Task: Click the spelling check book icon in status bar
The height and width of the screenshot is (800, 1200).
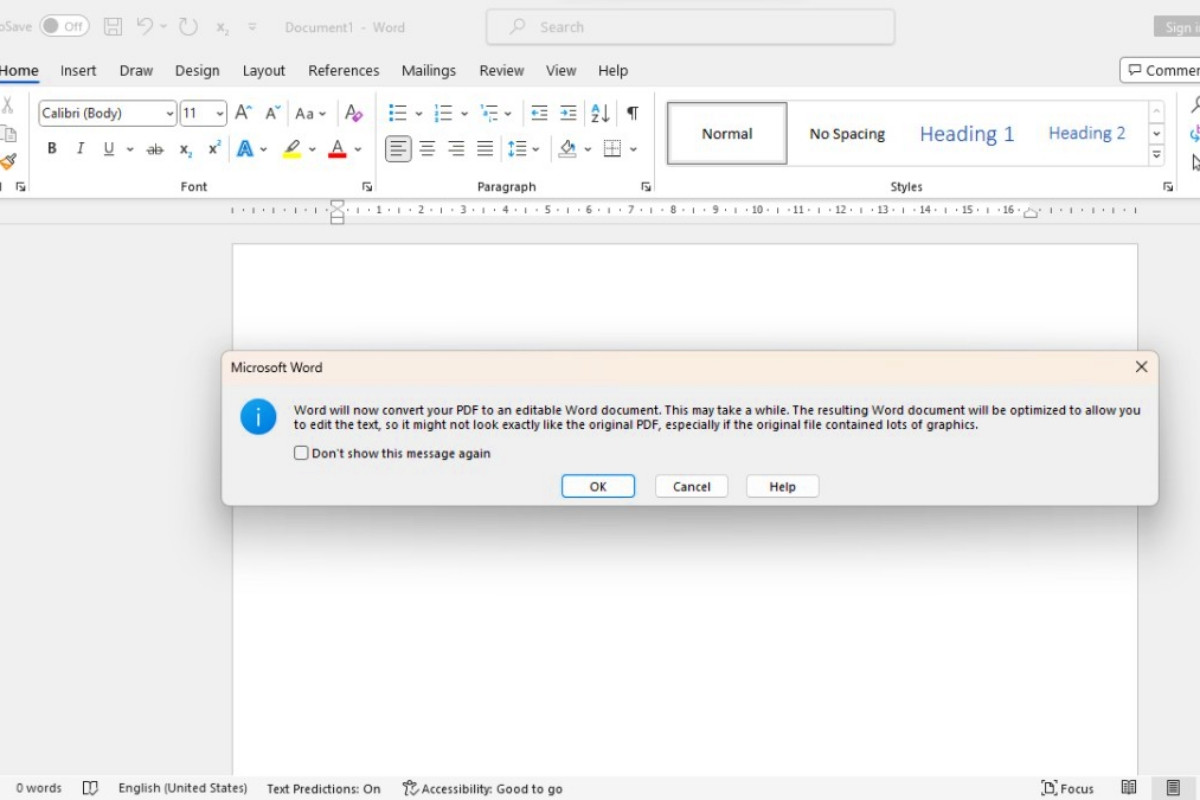Action: click(x=90, y=788)
